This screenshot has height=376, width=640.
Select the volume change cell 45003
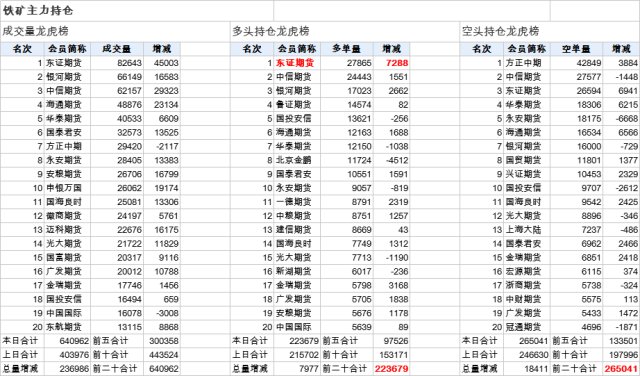[x=166, y=63]
